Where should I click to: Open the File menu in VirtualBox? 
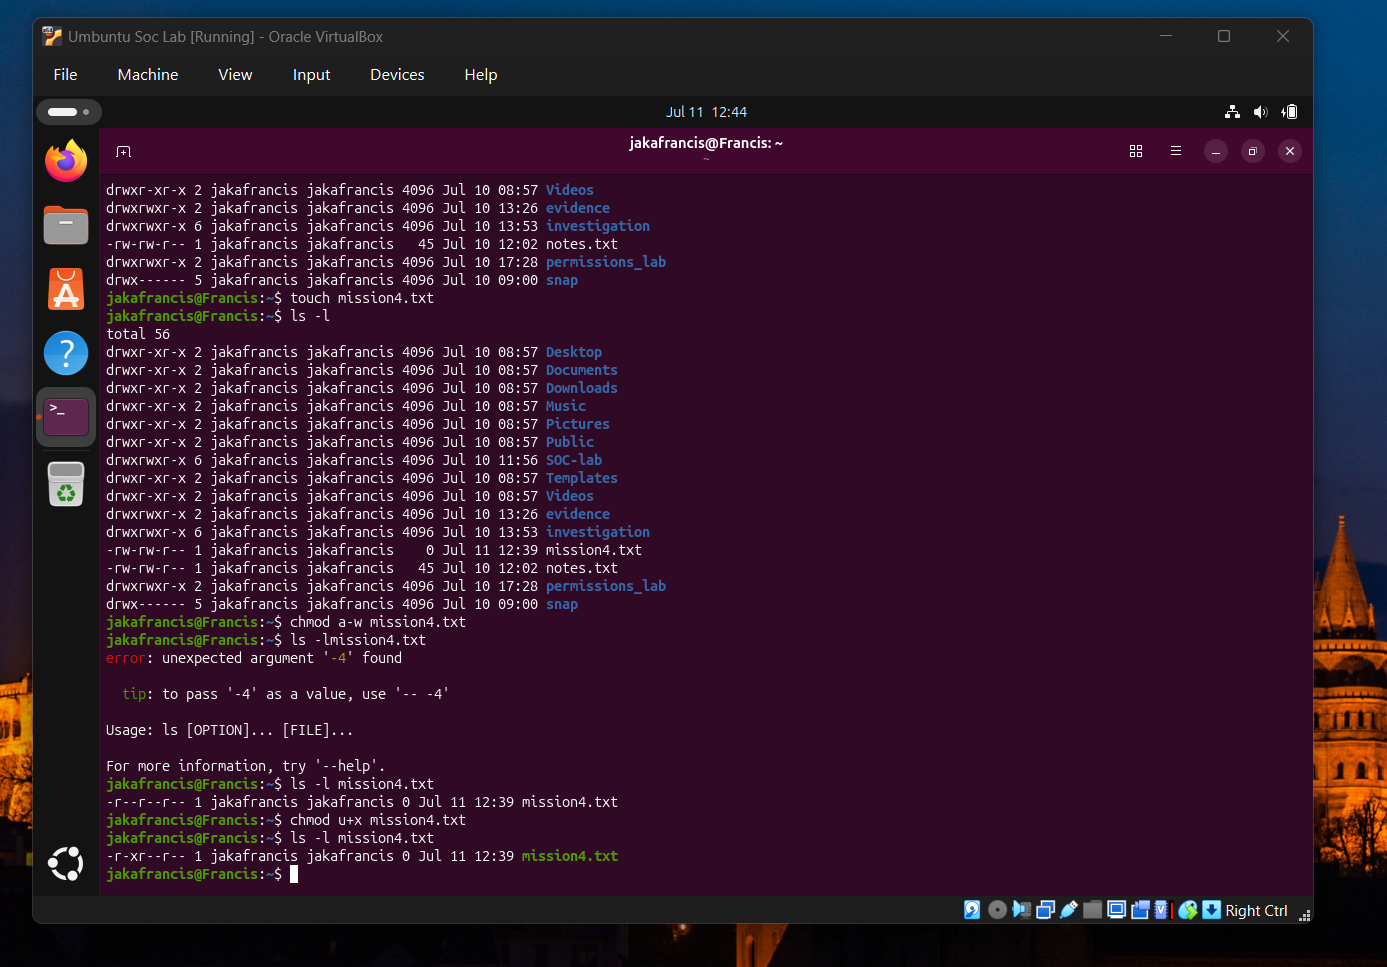click(65, 75)
